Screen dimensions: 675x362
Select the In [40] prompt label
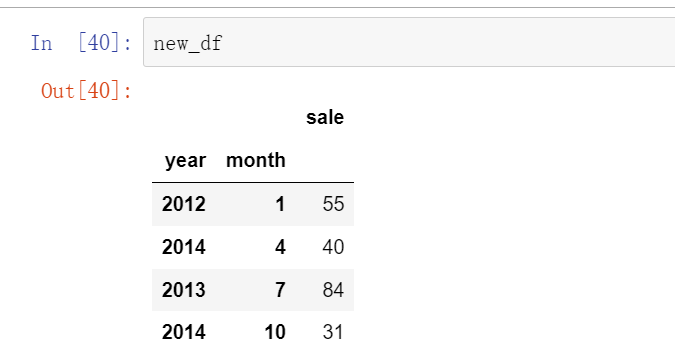(81, 43)
